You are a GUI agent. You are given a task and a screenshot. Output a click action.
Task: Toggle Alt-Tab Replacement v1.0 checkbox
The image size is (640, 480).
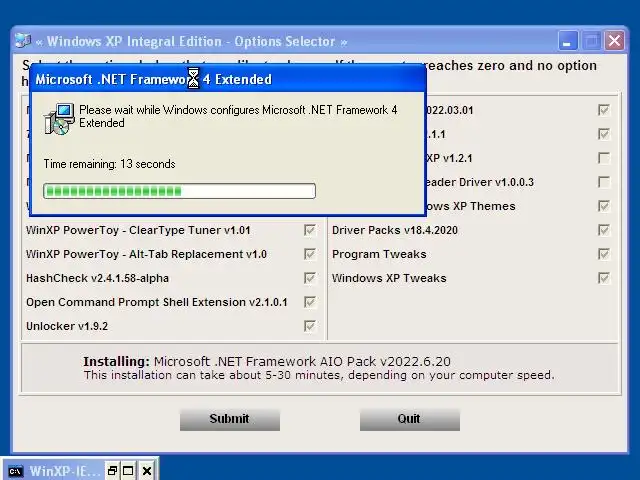pyautogui.click(x=310, y=254)
